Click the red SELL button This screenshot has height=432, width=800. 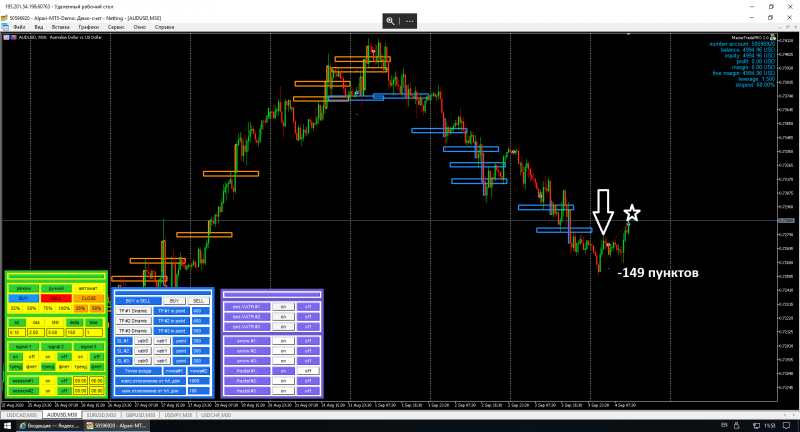click(x=56, y=298)
